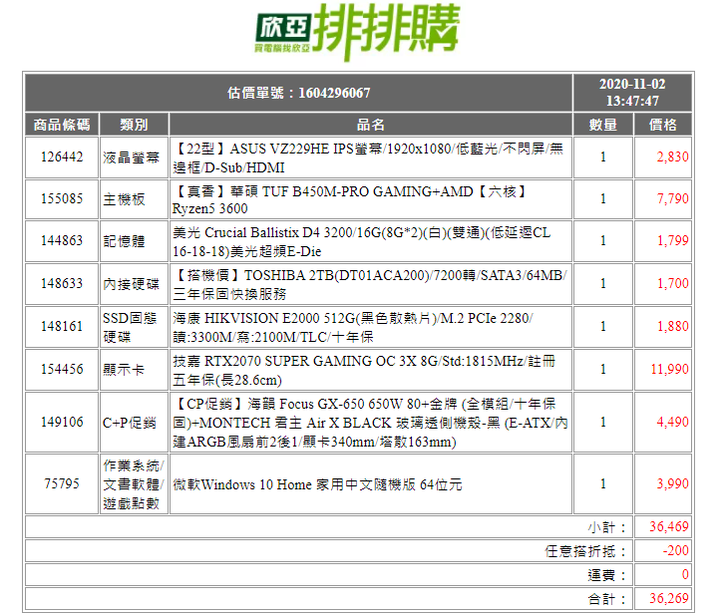This screenshot has width=720, height=614.
Task: Click the Crucial Ballistix D4 3200 product name
Action: pos(363,241)
